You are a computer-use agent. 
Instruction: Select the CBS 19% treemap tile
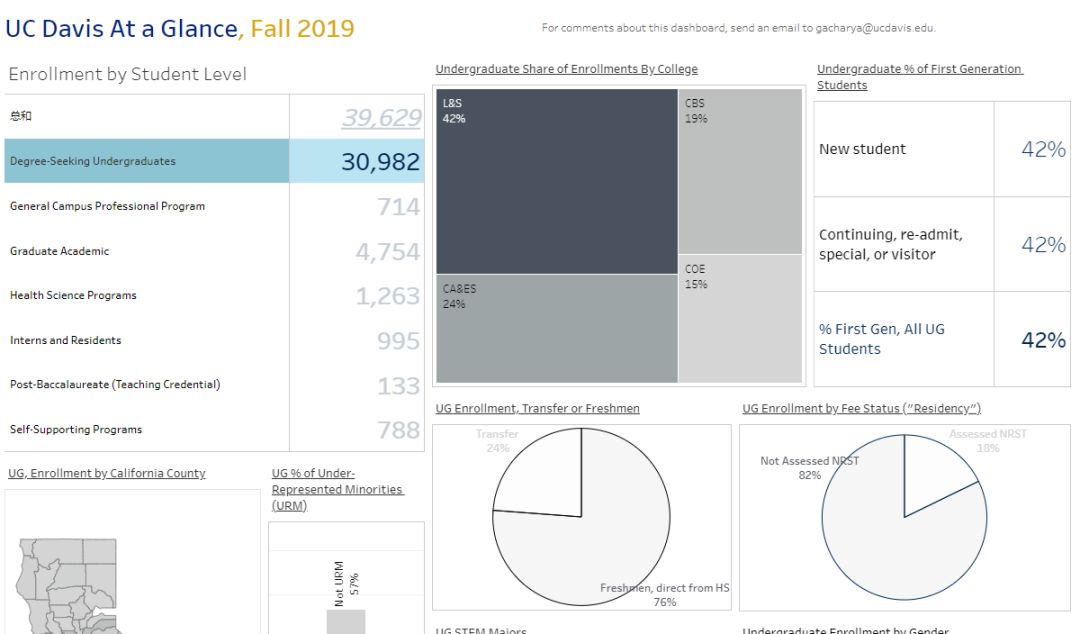740,172
